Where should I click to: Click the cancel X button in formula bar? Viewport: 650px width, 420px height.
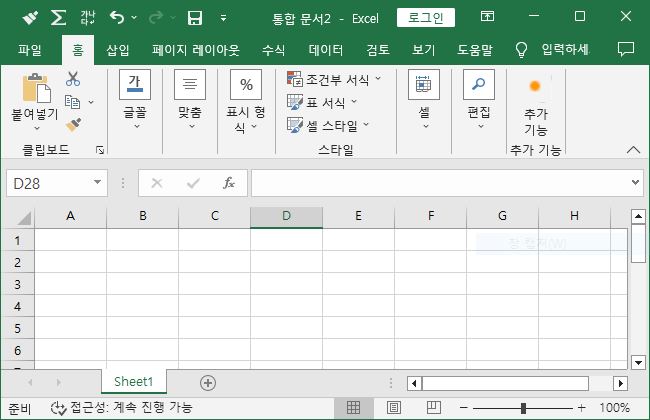[157, 183]
